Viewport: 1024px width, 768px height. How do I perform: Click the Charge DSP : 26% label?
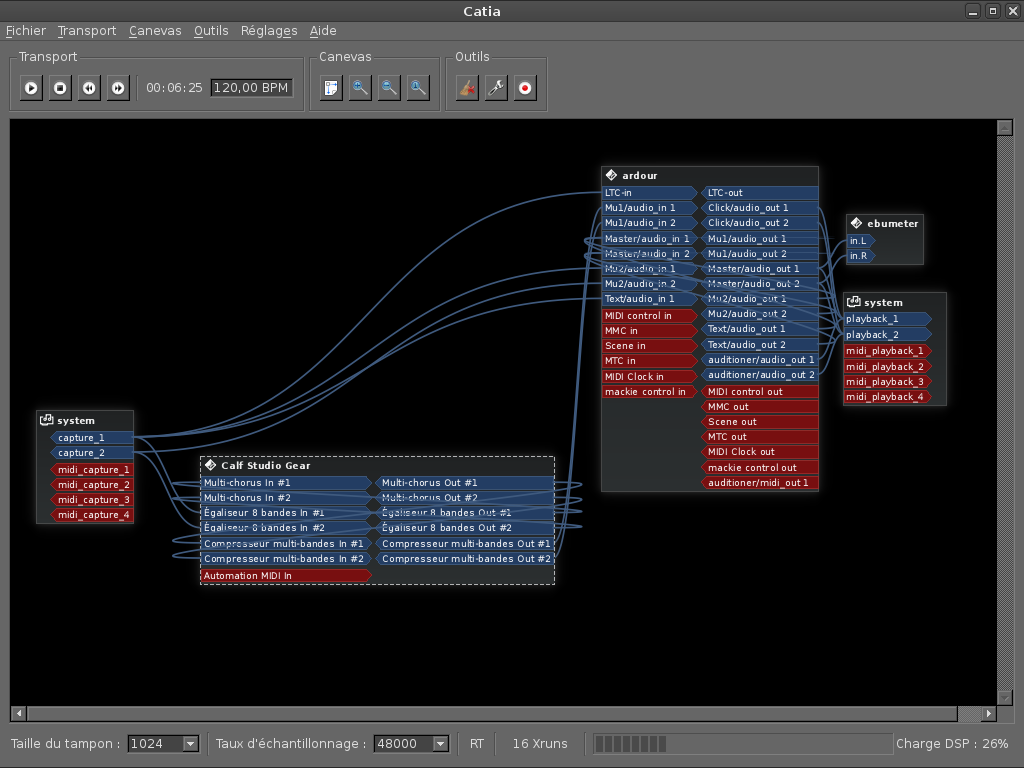[x=952, y=744]
